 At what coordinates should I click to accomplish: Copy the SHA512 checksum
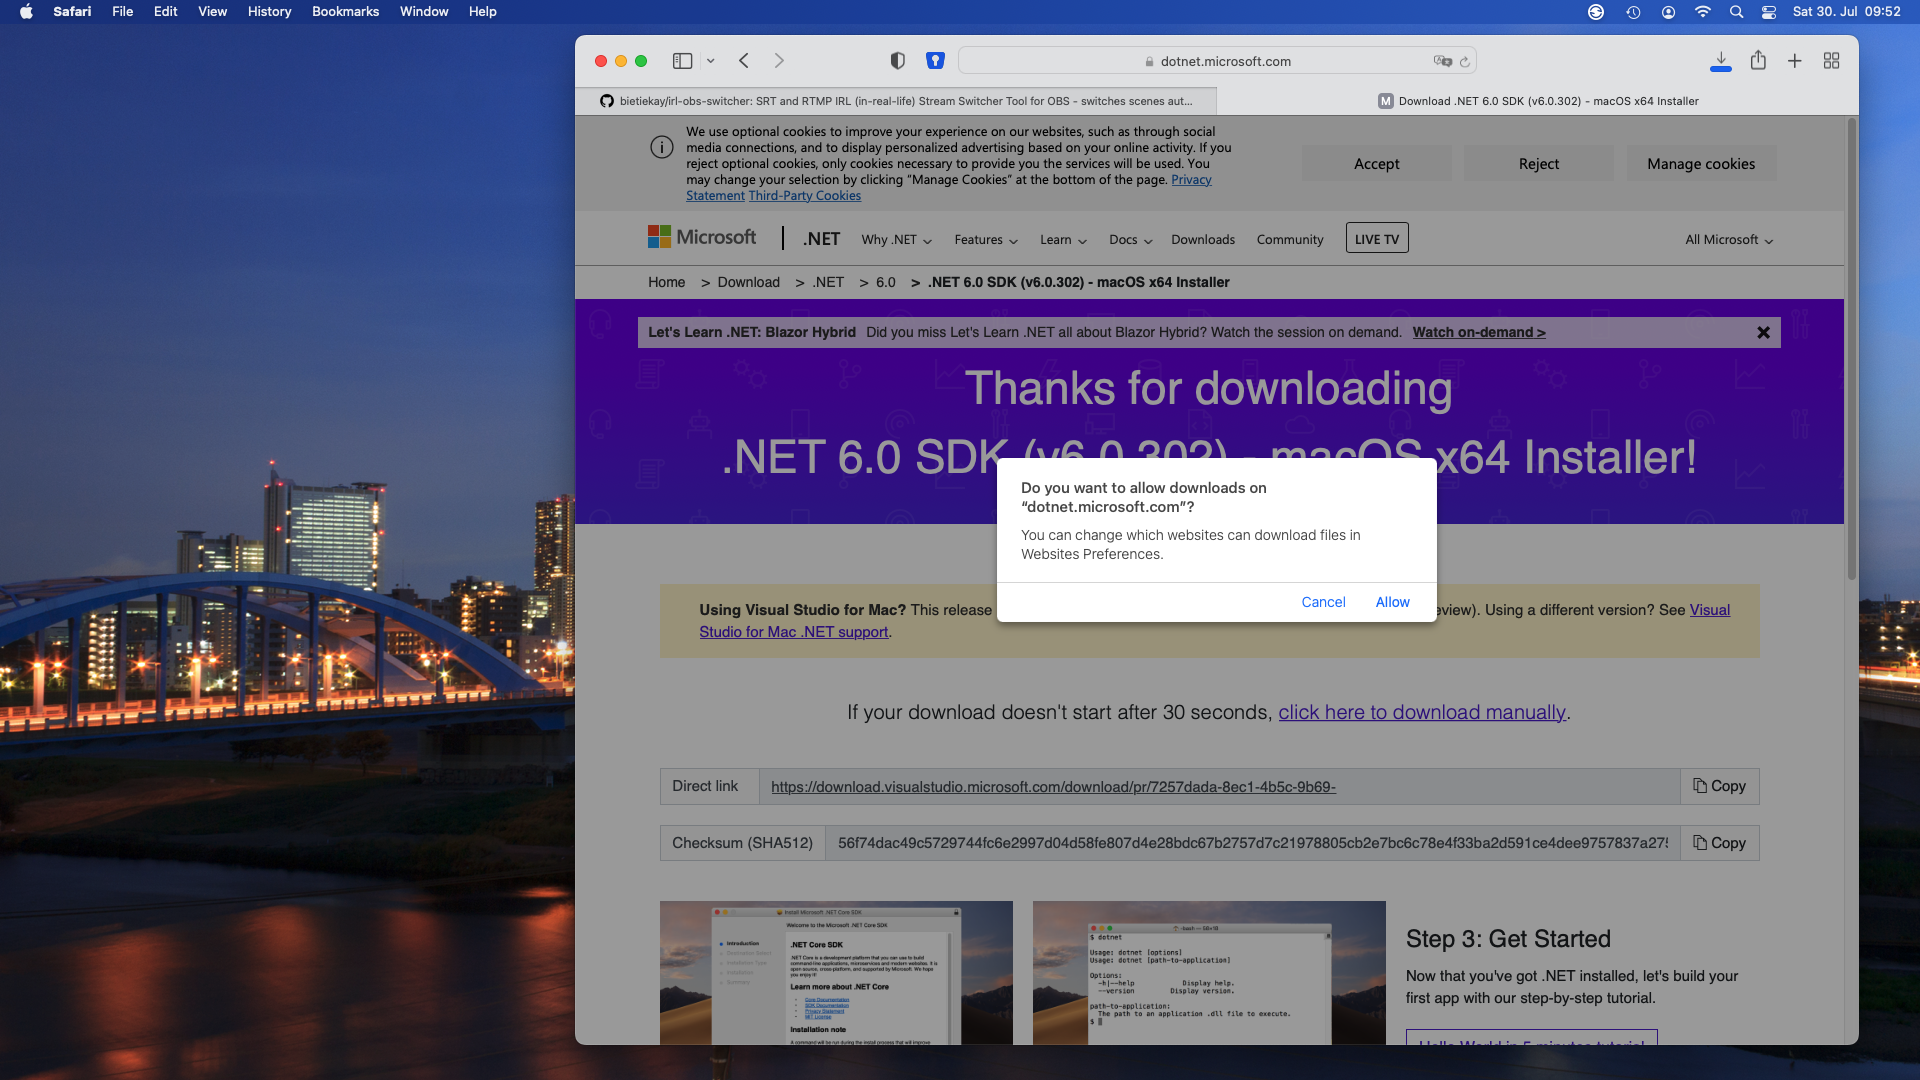tap(1719, 843)
